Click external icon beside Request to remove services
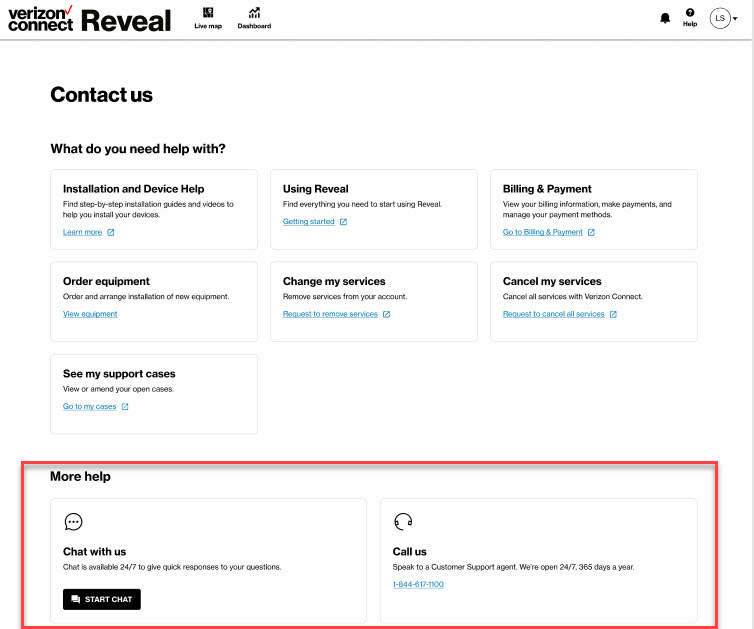This screenshot has height=629, width=754. click(386, 314)
